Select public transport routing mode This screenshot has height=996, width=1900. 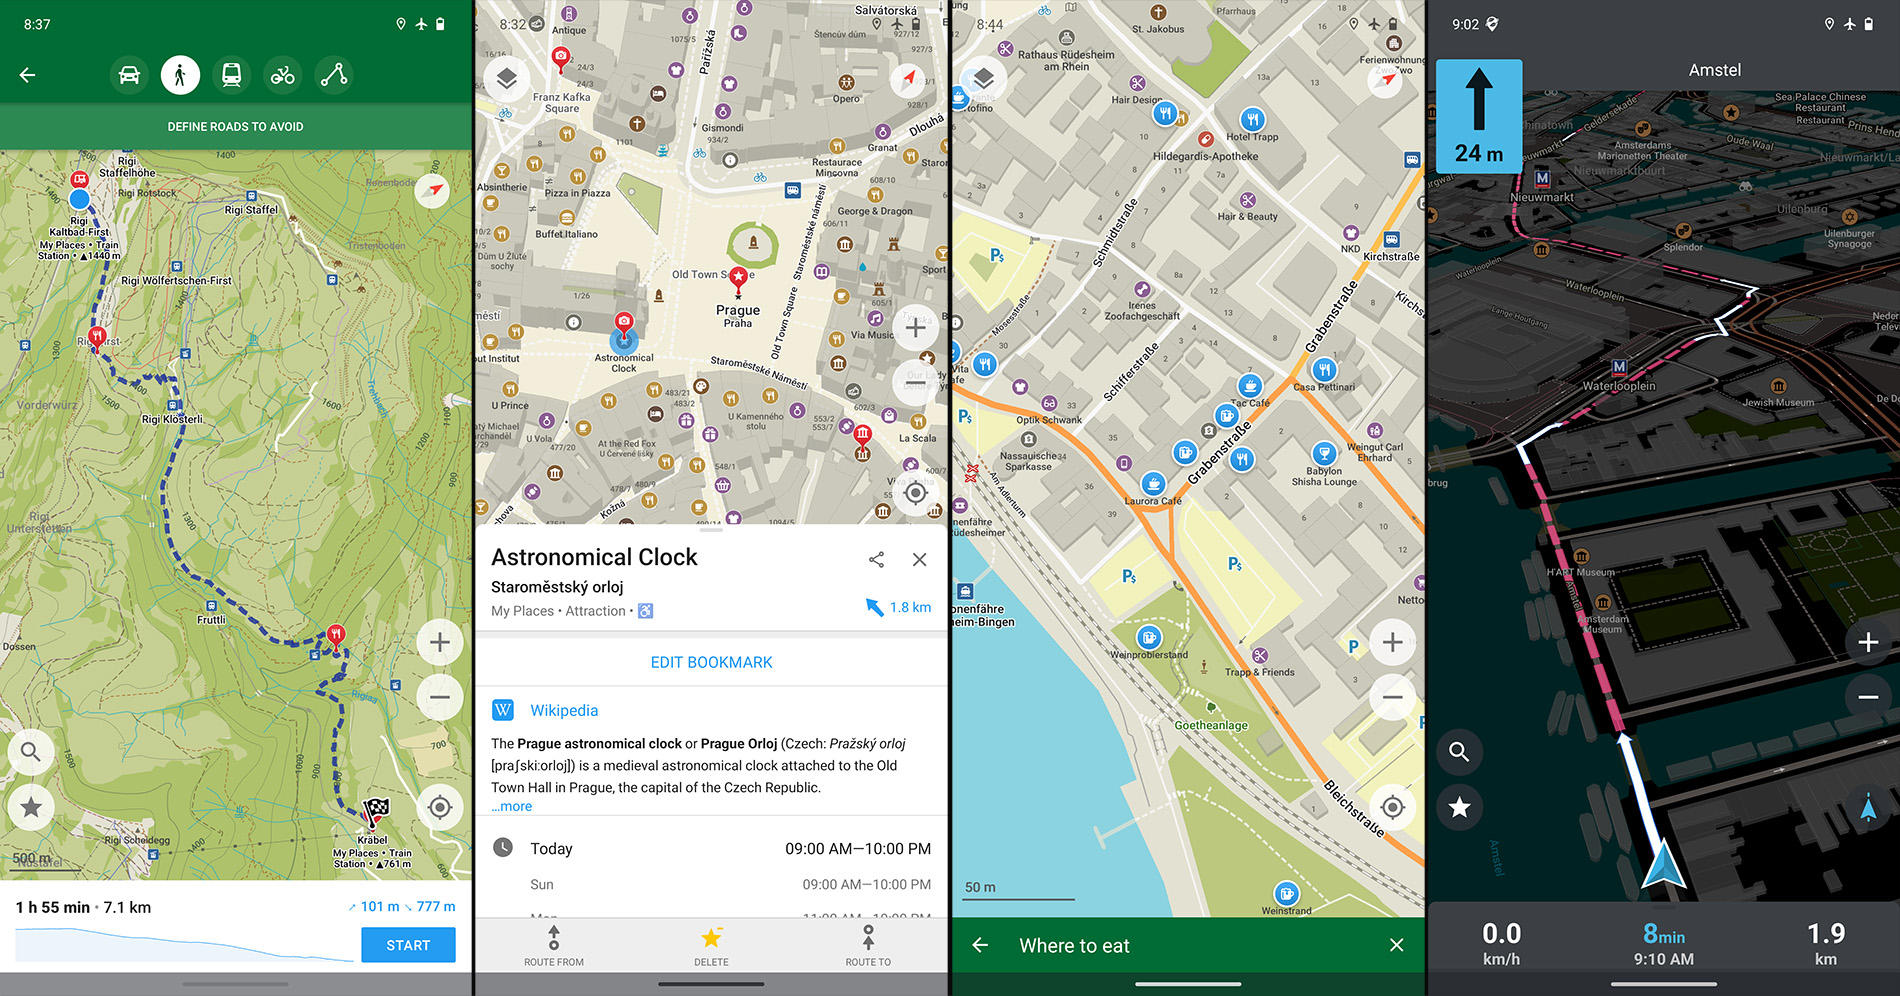coord(231,74)
